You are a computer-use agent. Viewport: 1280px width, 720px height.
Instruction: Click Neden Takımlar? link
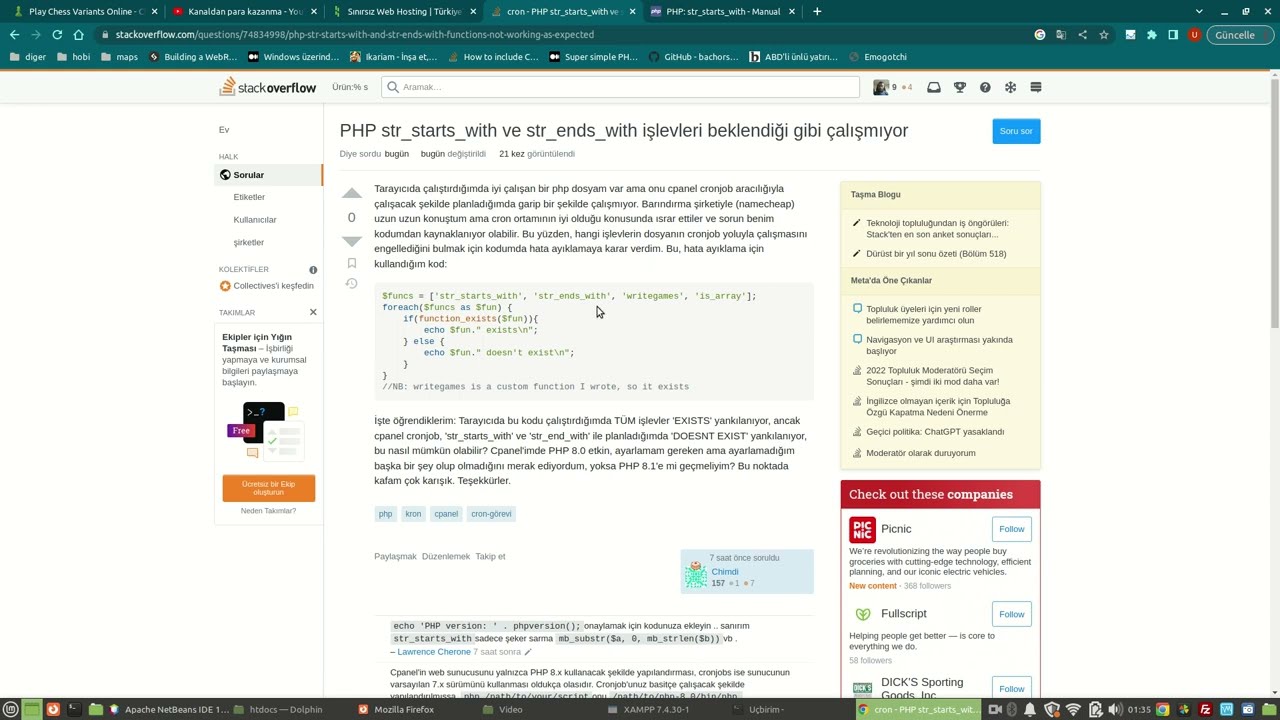click(268, 511)
